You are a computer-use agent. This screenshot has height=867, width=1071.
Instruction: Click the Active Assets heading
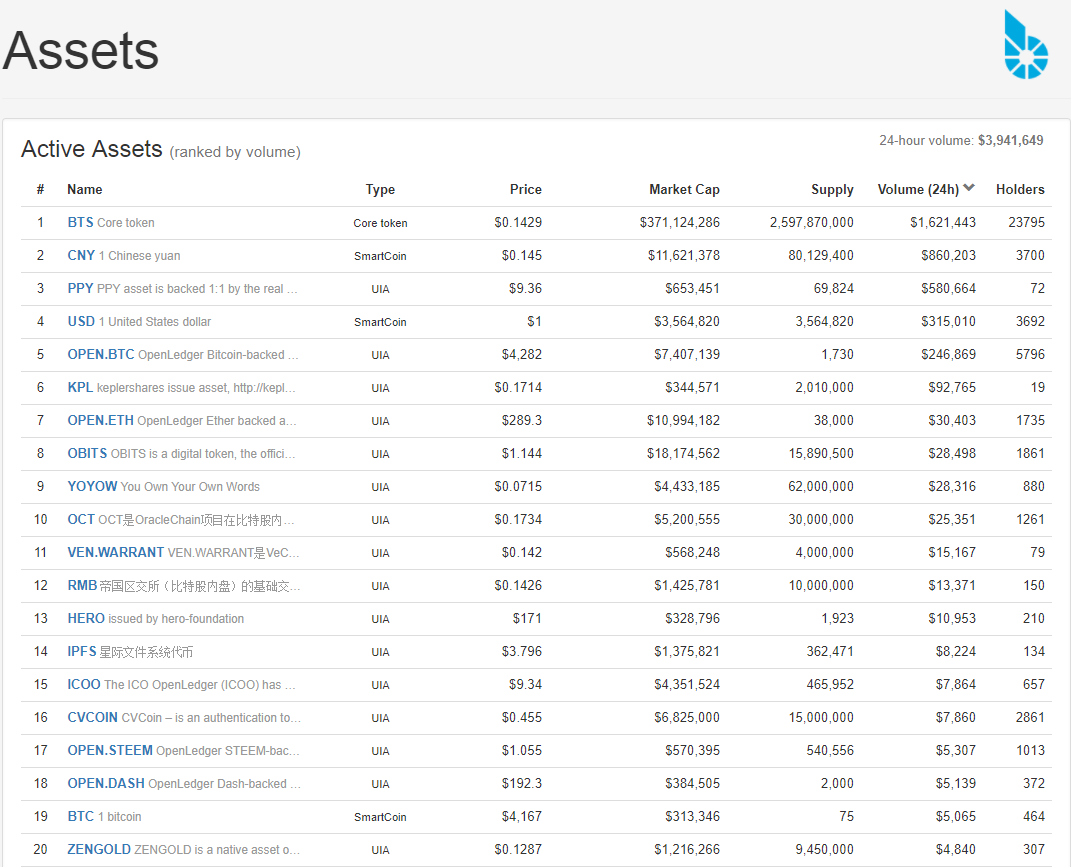point(92,148)
